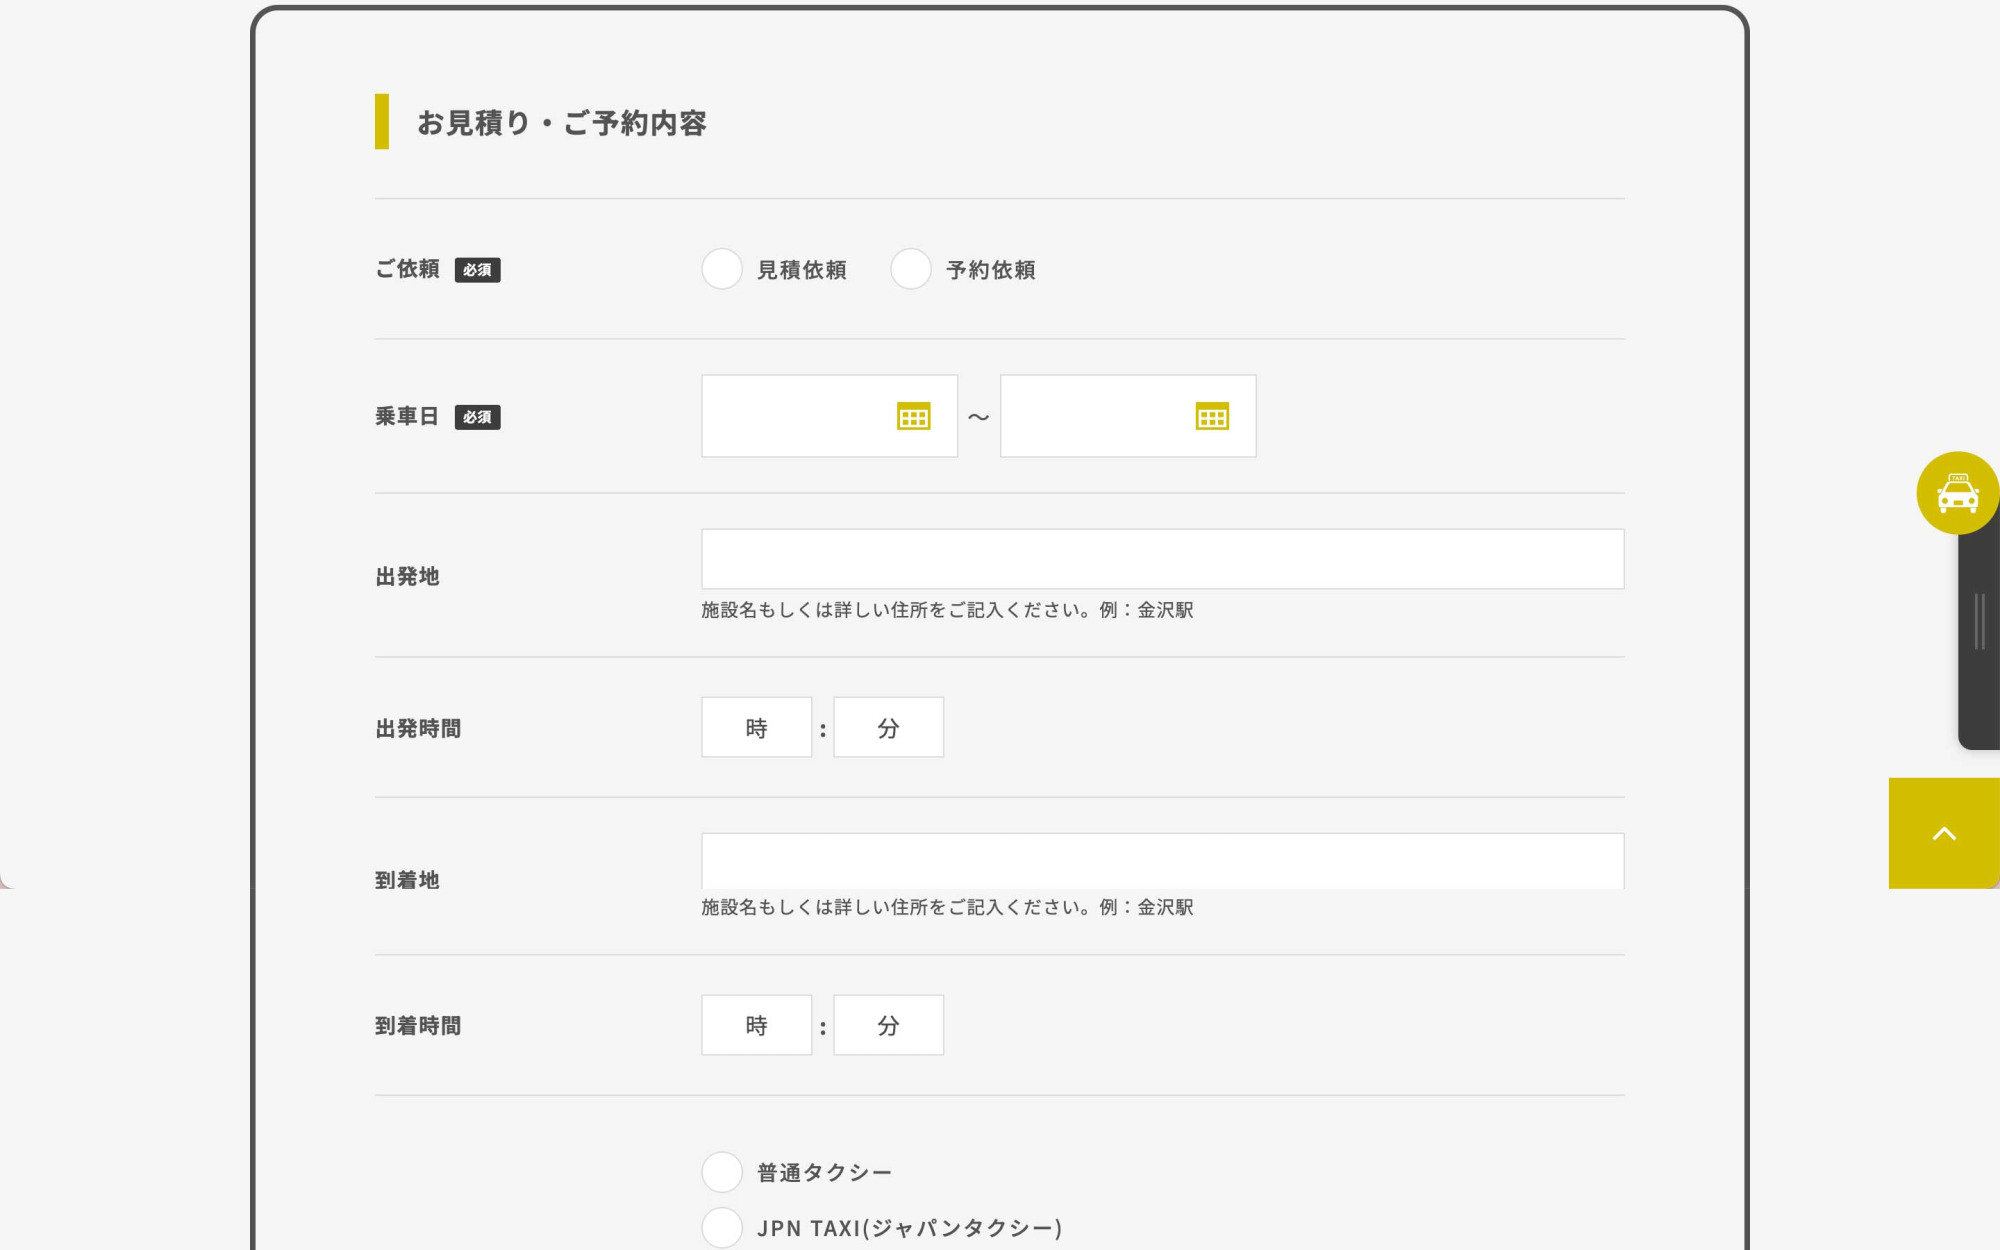This screenshot has width=2000, height=1250.
Task: Select the 予約依頼 radio button
Action: click(x=910, y=269)
